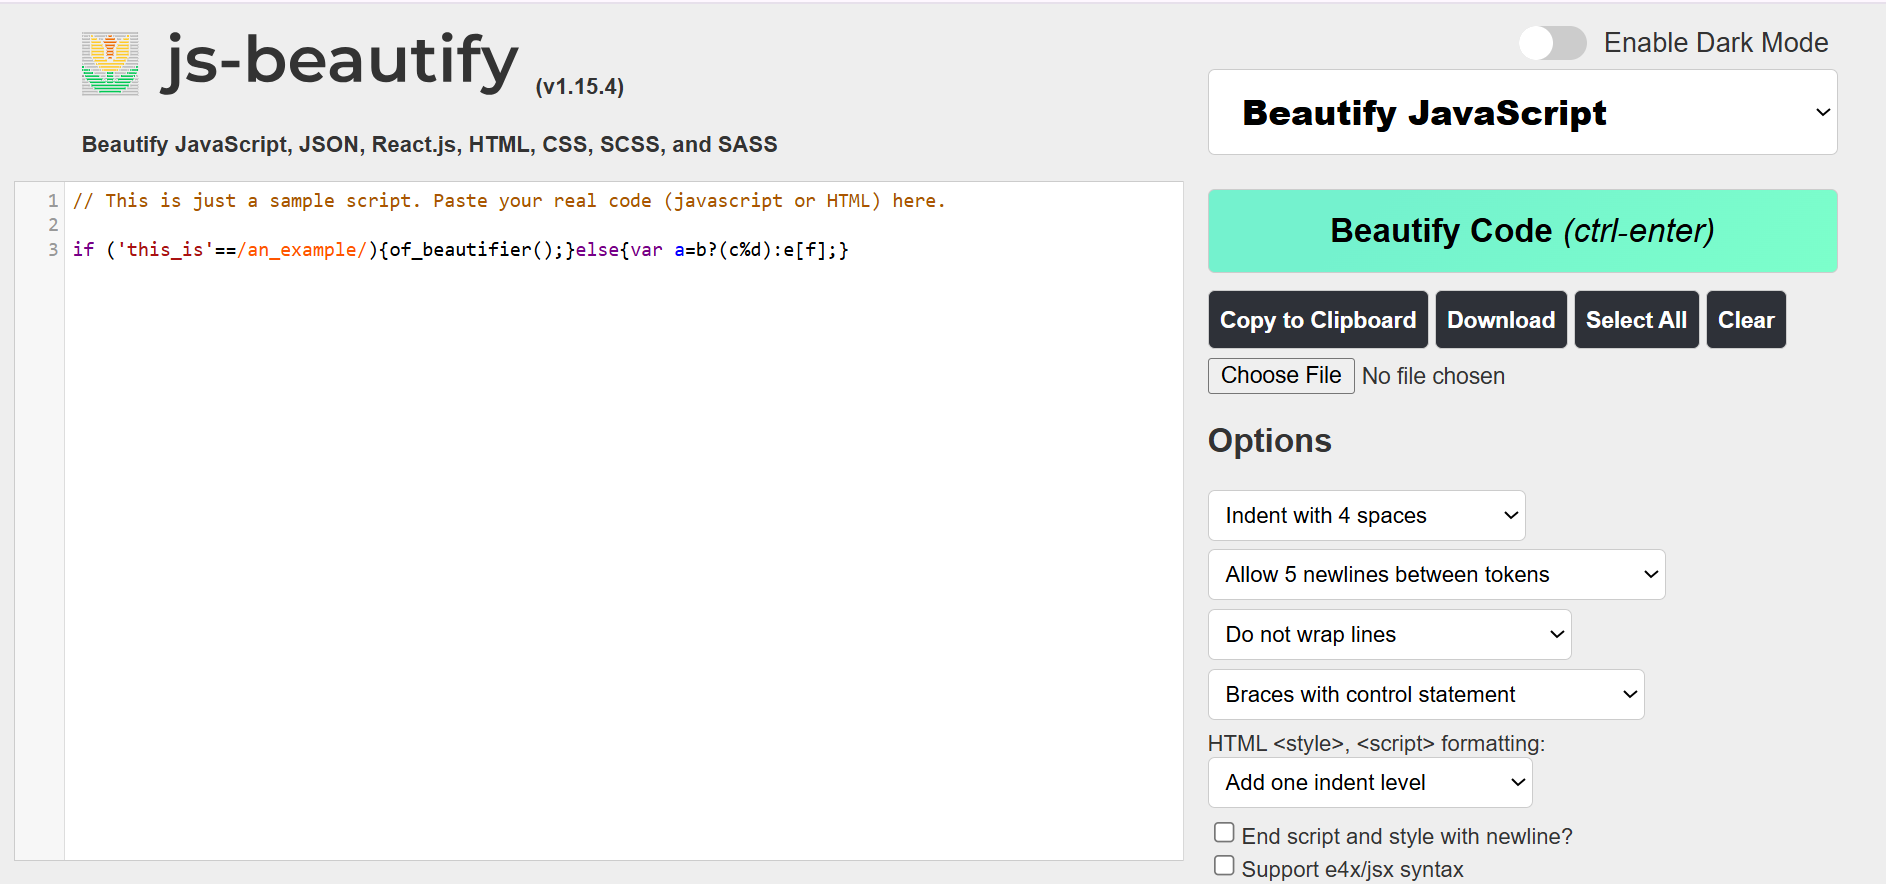Screen dimensions: 1886x884
Task: Click the js-beautify title heading
Action: (340, 62)
